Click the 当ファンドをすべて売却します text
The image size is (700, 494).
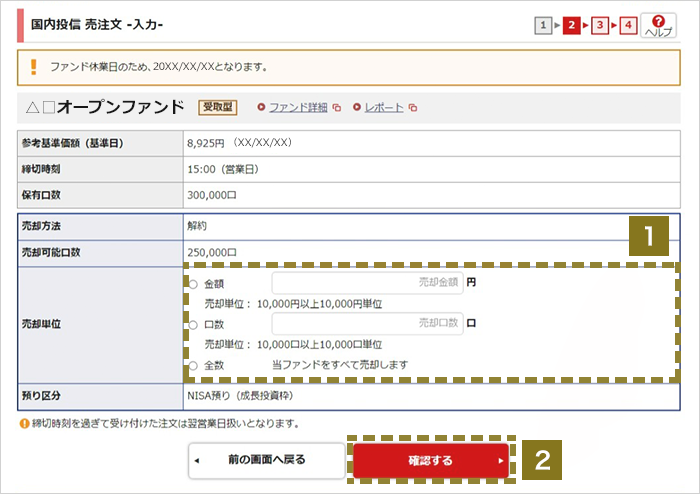click(340, 365)
